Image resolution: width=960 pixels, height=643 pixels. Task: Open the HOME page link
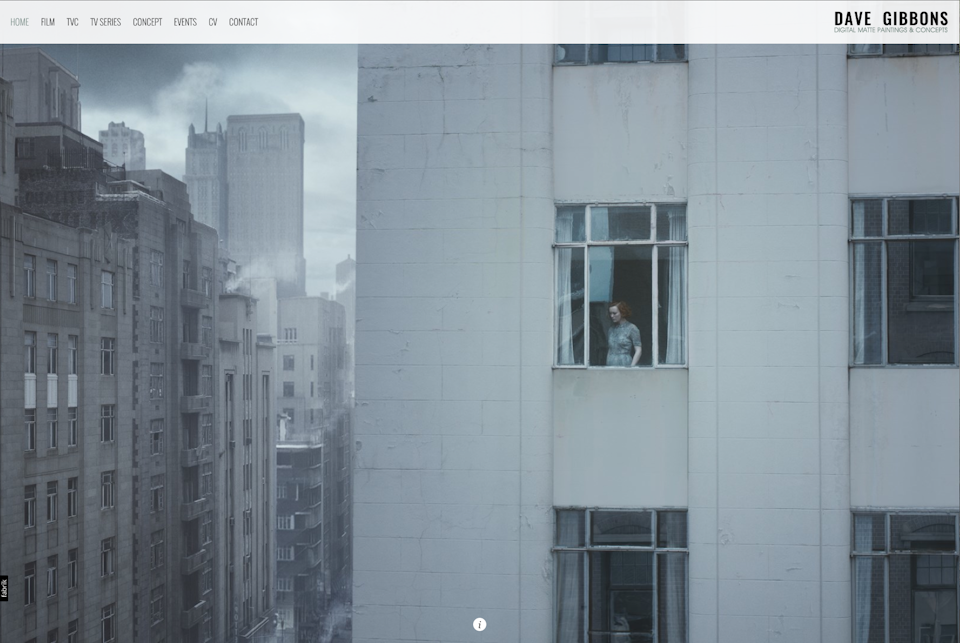tap(20, 22)
